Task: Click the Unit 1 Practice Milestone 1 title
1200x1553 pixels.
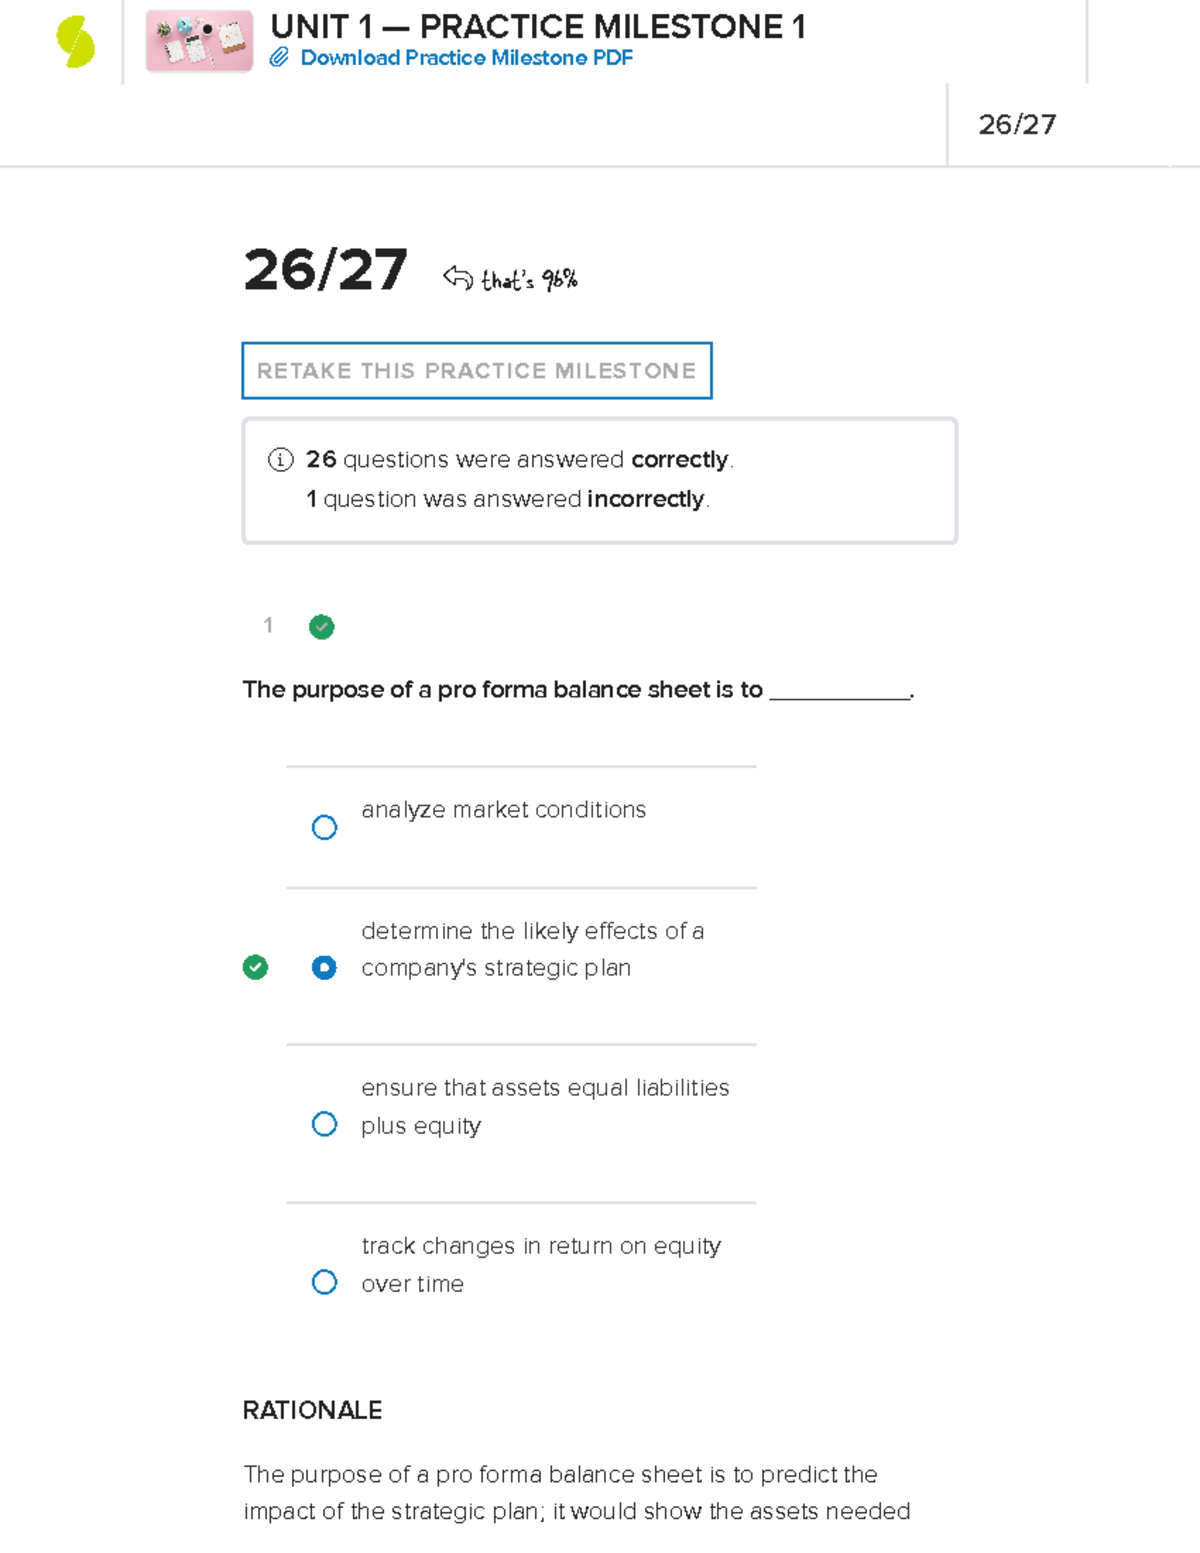Action: pos(537,26)
